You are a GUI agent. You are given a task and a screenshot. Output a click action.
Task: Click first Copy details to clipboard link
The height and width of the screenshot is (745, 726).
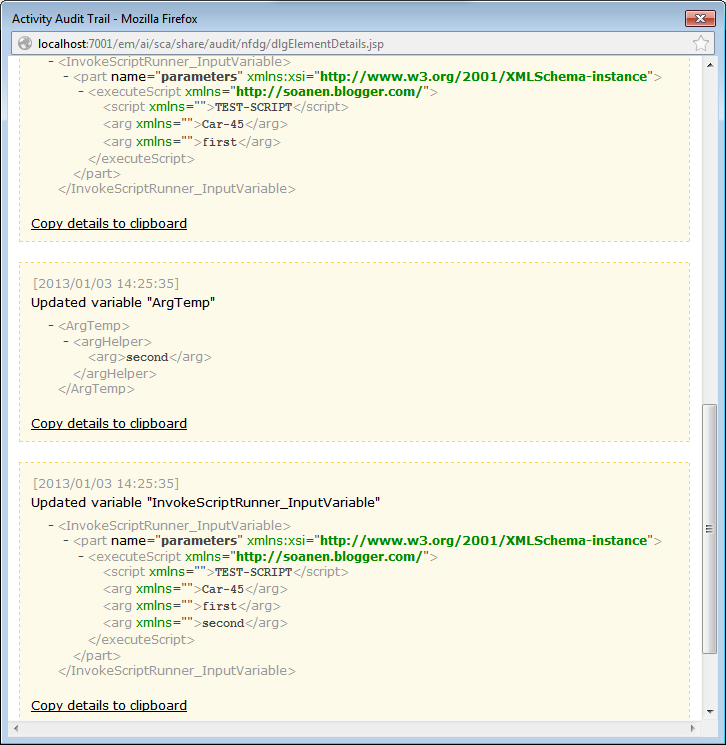[109, 223]
